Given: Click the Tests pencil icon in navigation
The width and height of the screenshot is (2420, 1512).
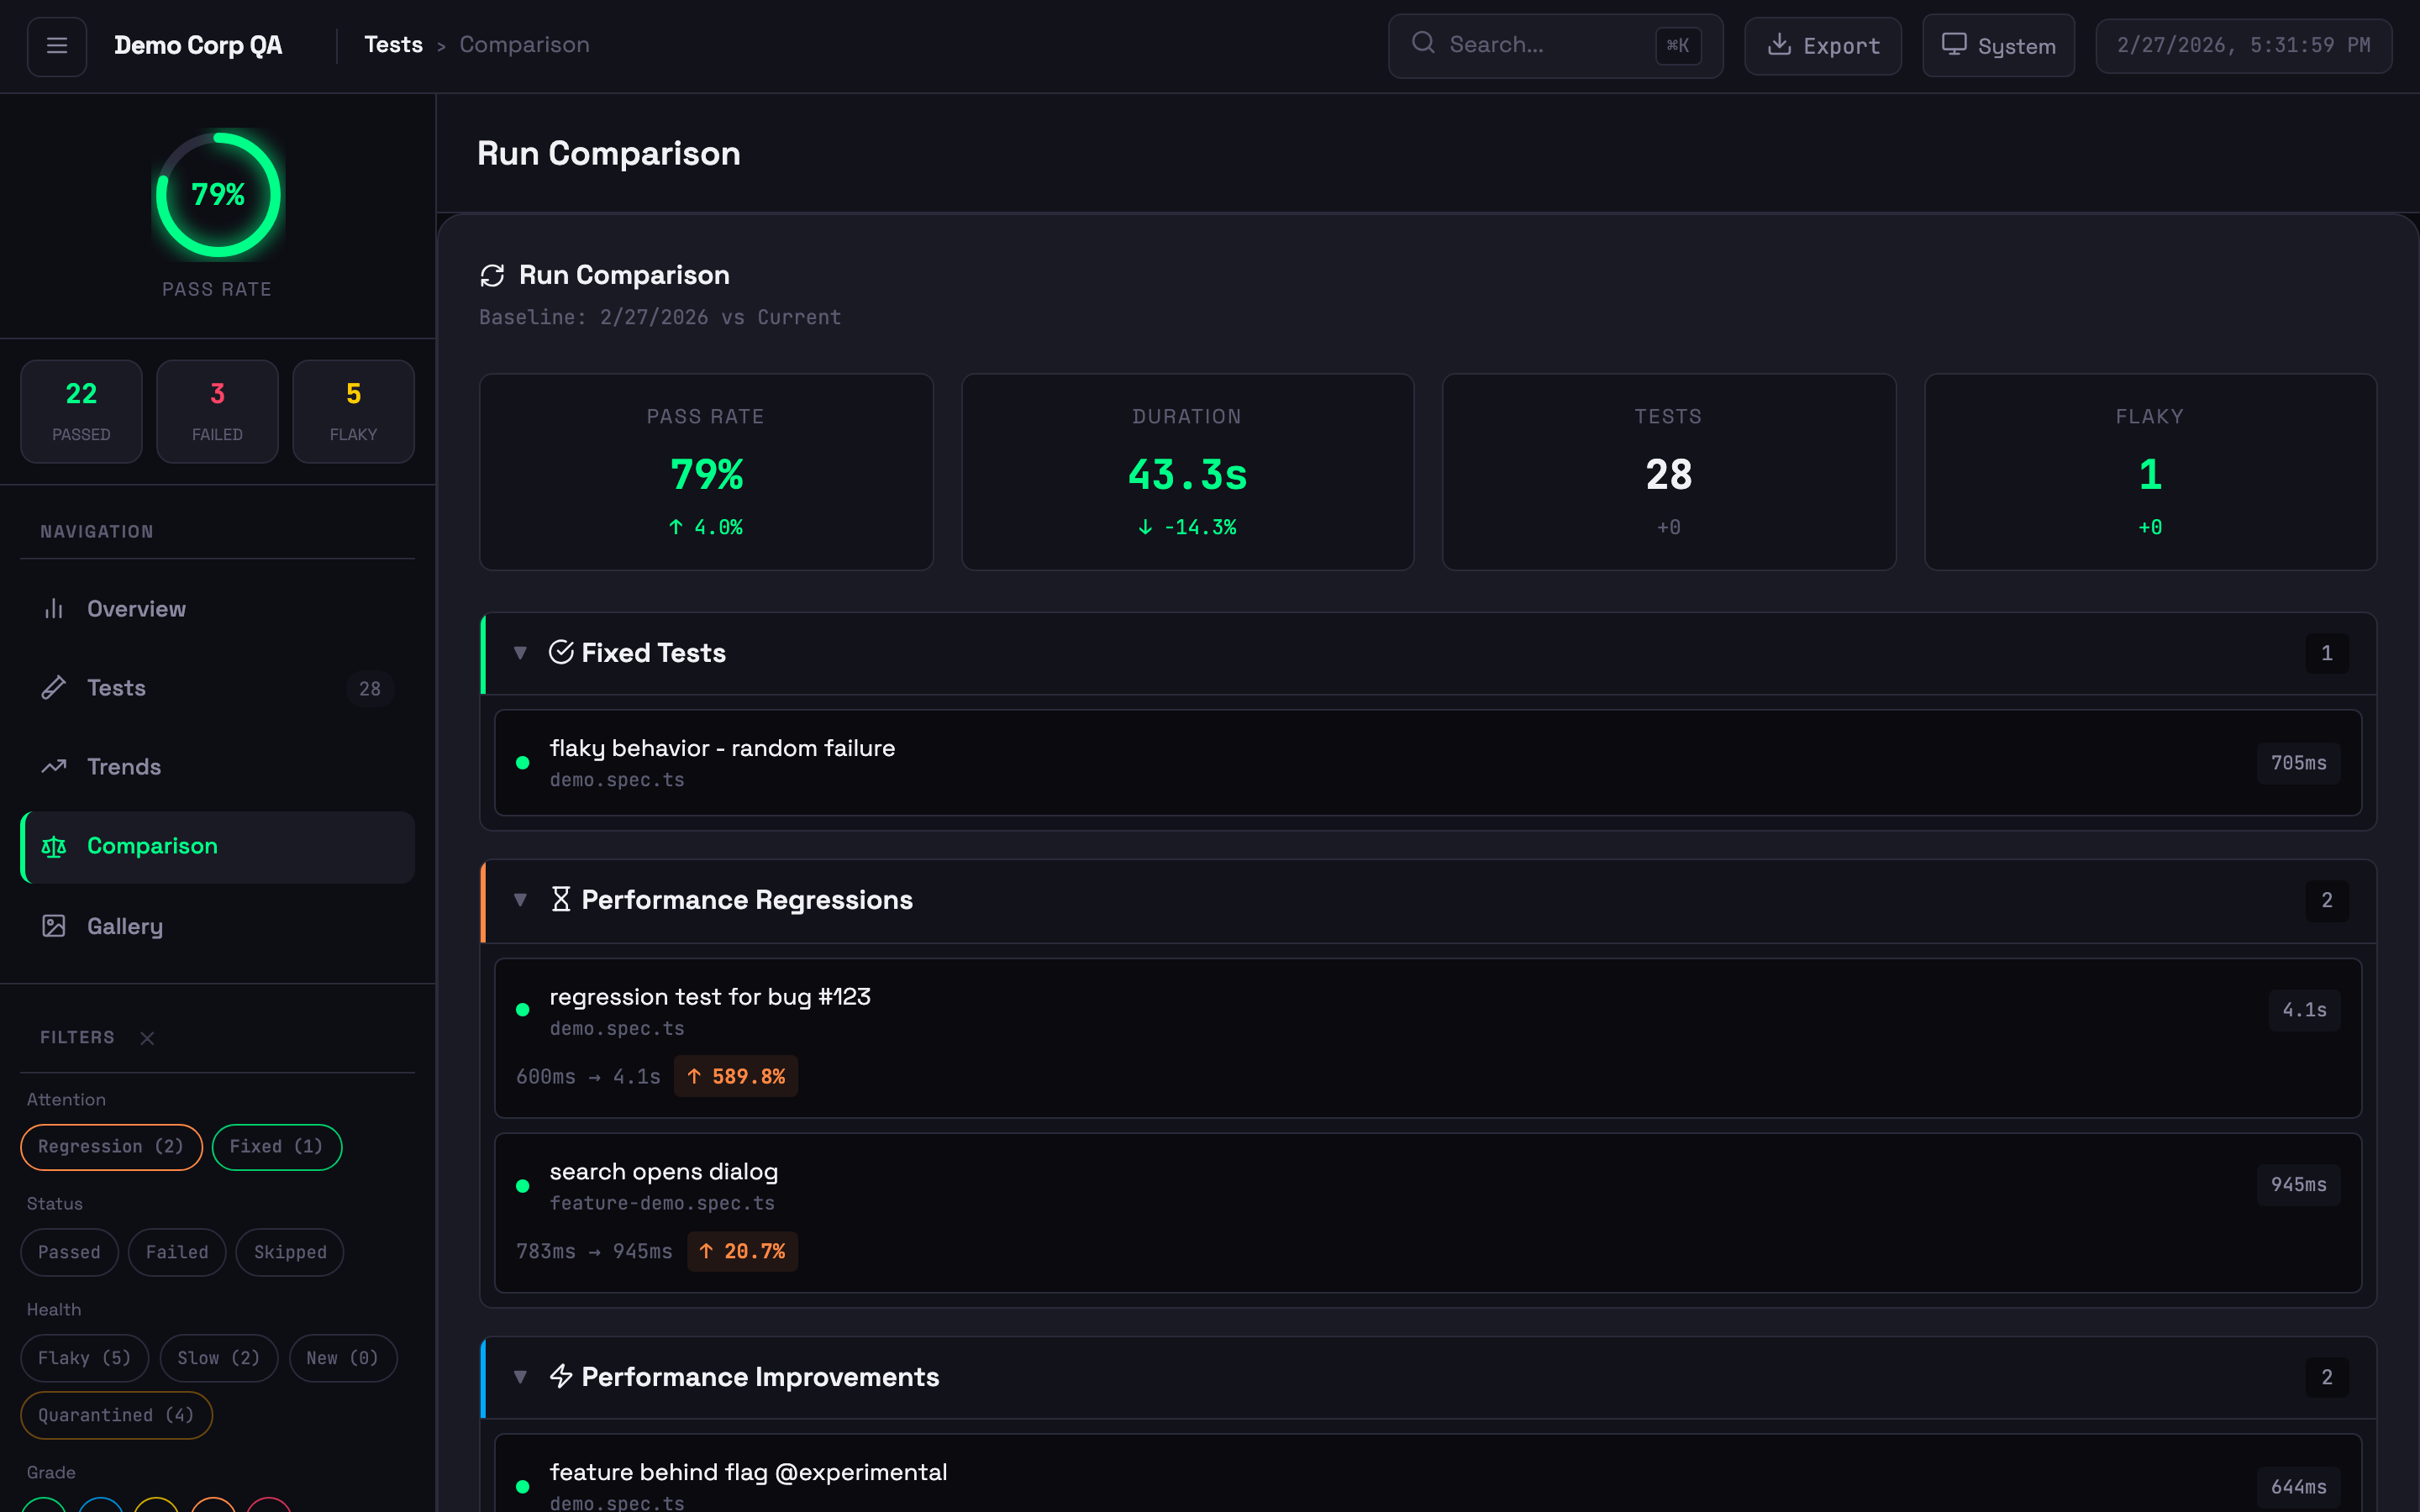Looking at the screenshot, I should (54, 688).
